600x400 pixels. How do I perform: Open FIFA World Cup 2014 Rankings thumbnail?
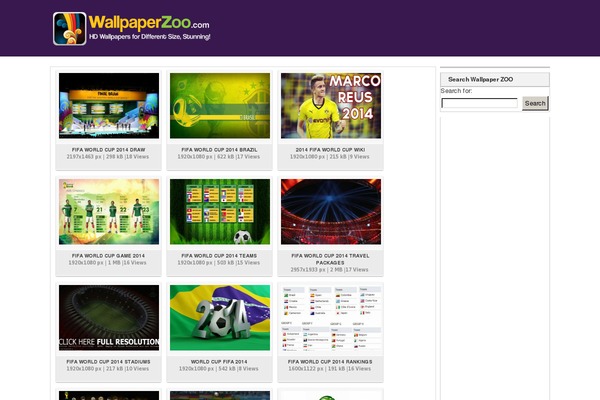(331, 318)
